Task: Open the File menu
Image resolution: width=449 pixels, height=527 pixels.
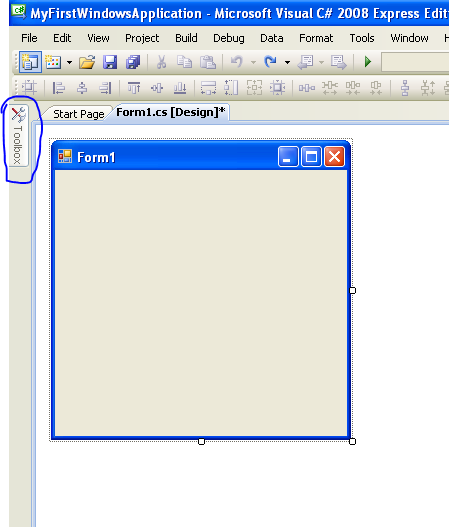Action: (29, 38)
